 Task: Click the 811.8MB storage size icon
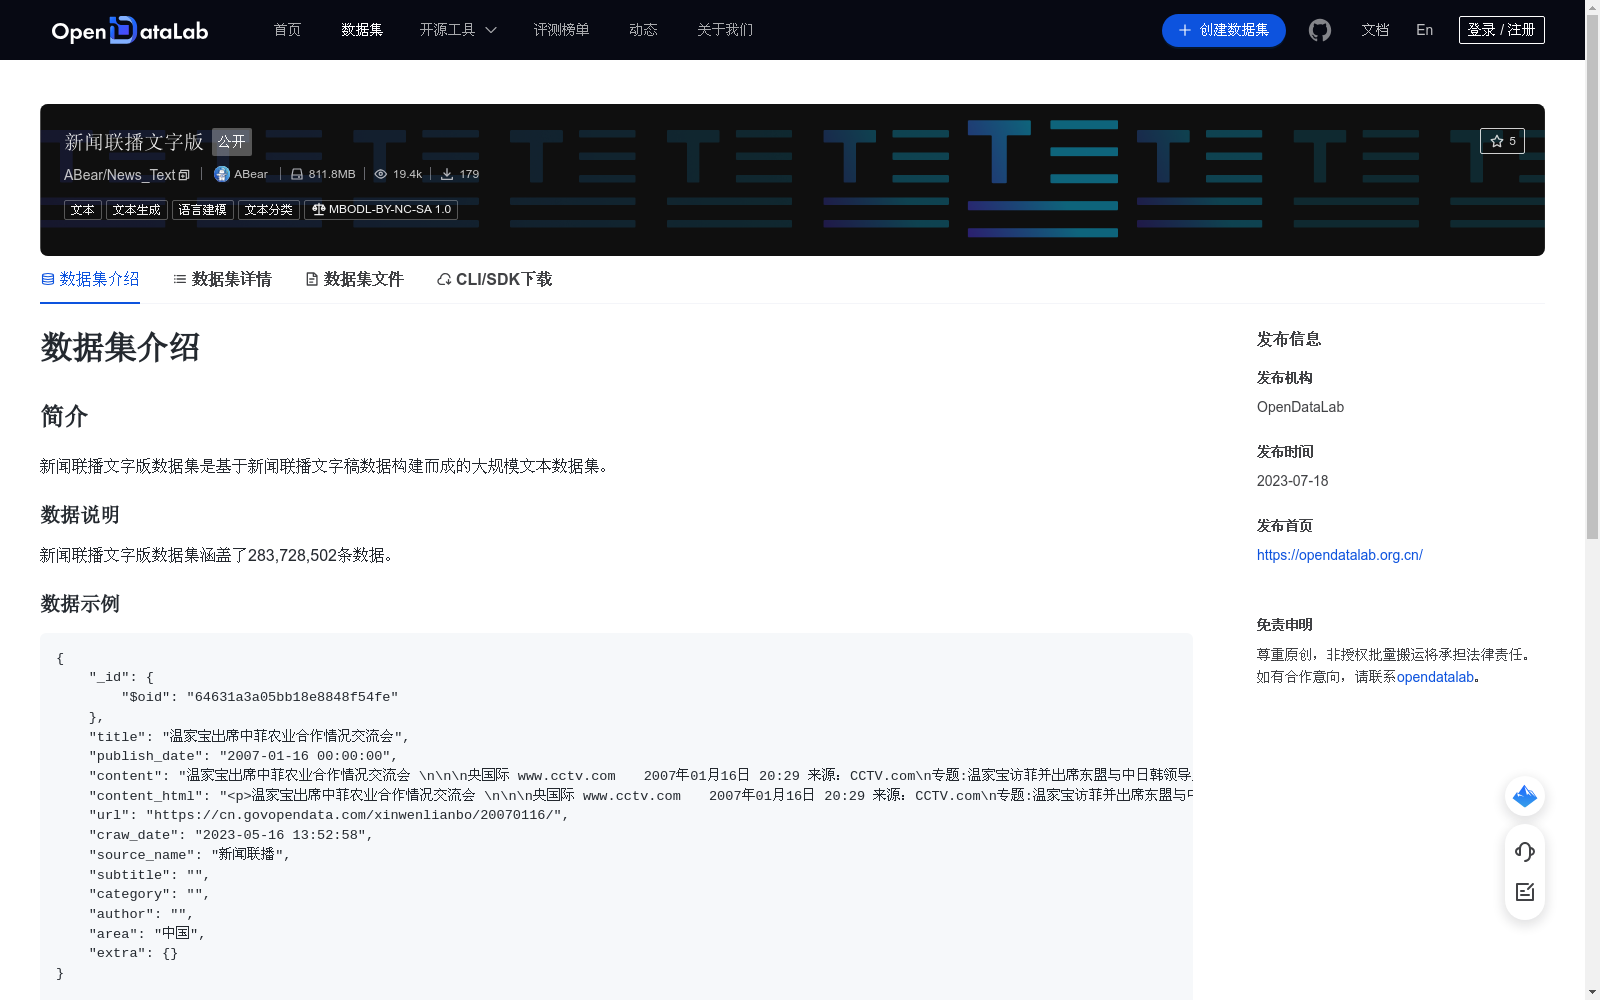(297, 174)
